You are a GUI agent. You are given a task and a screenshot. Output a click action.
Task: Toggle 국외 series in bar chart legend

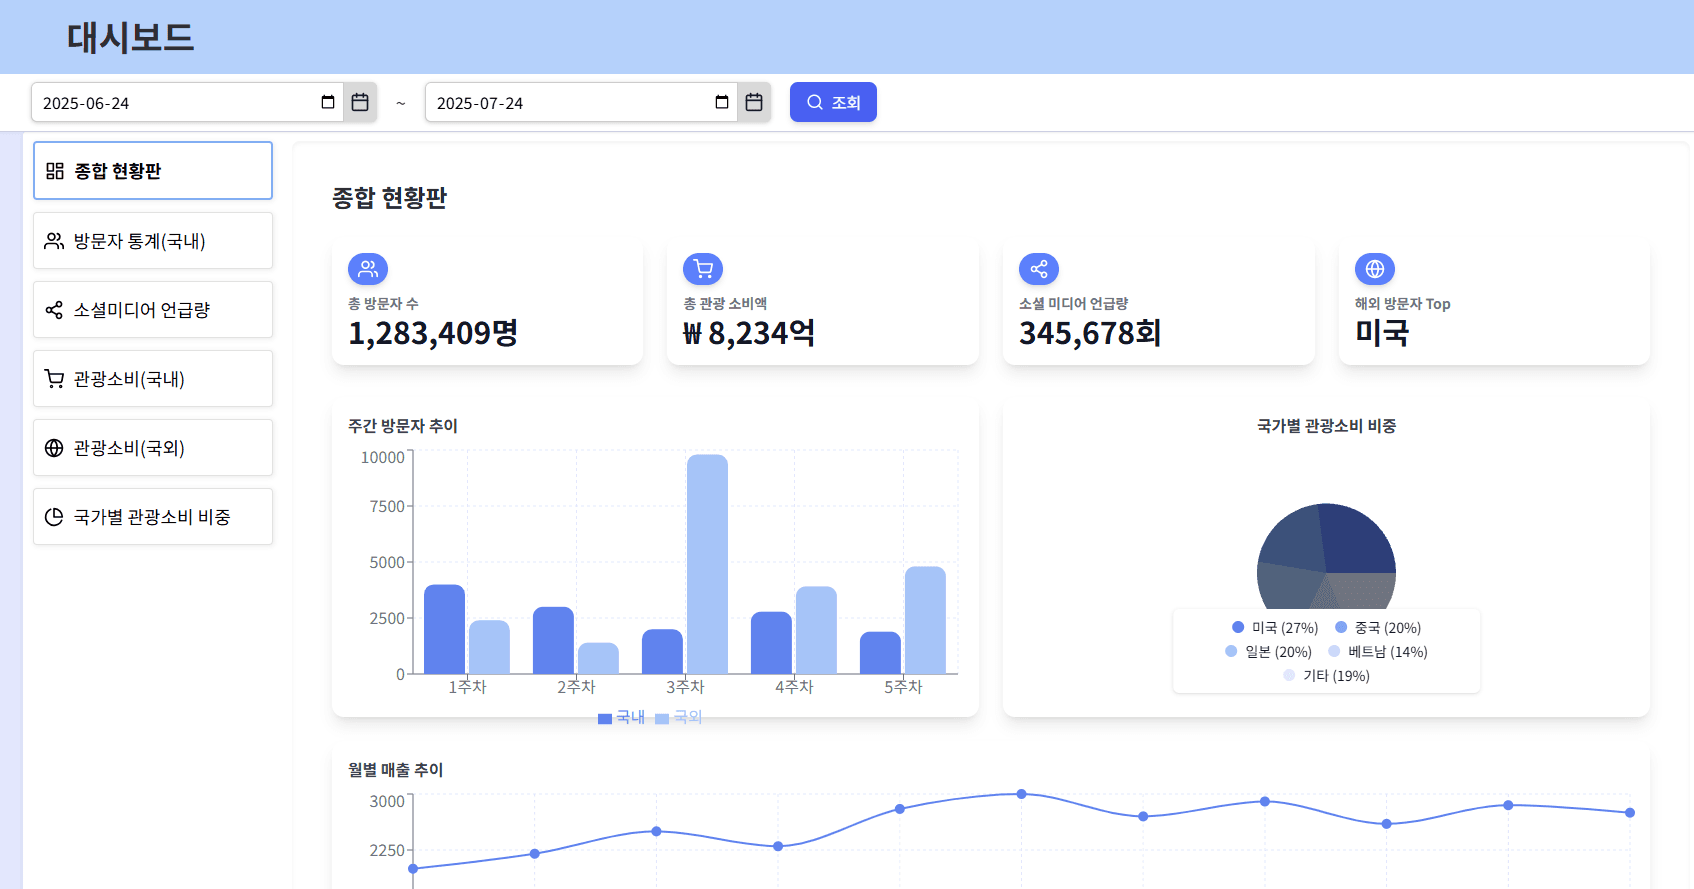679,717
